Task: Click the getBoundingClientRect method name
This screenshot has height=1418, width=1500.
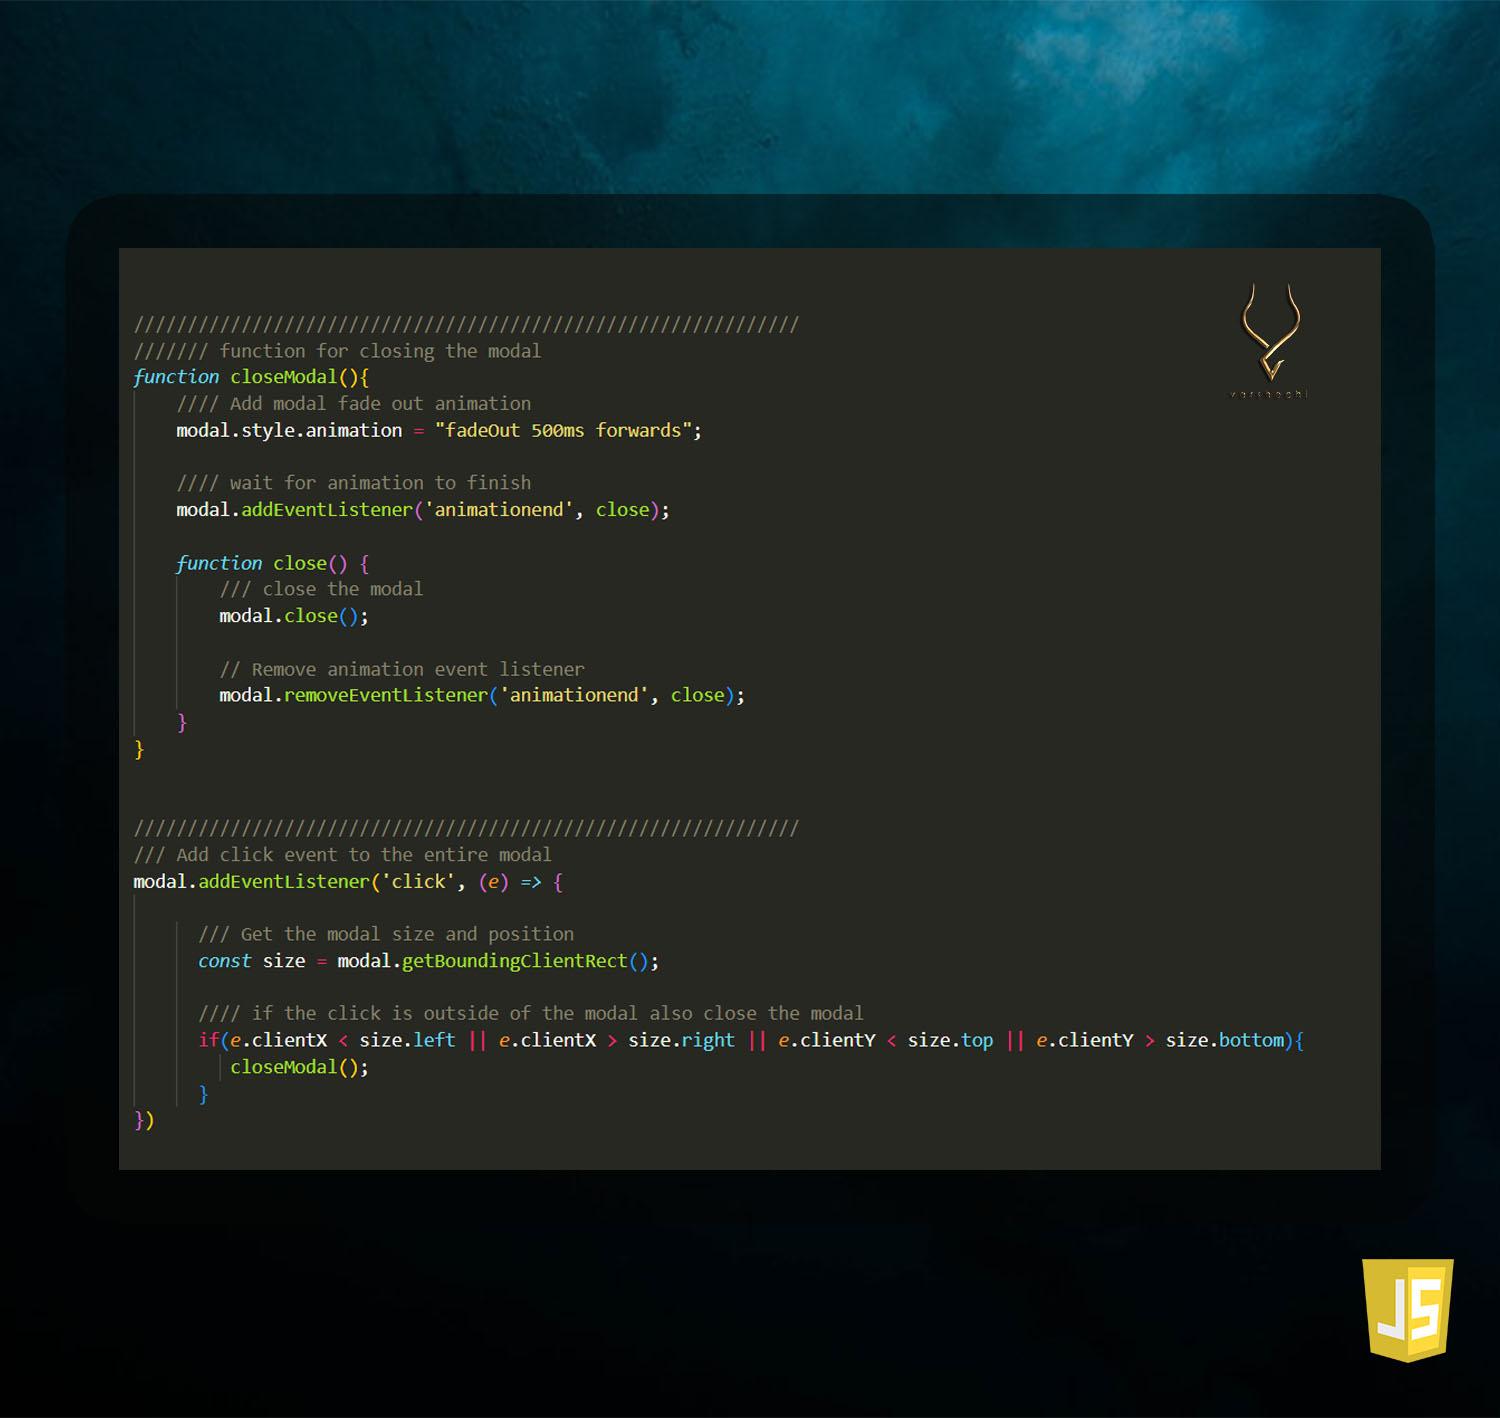Action: click(514, 961)
